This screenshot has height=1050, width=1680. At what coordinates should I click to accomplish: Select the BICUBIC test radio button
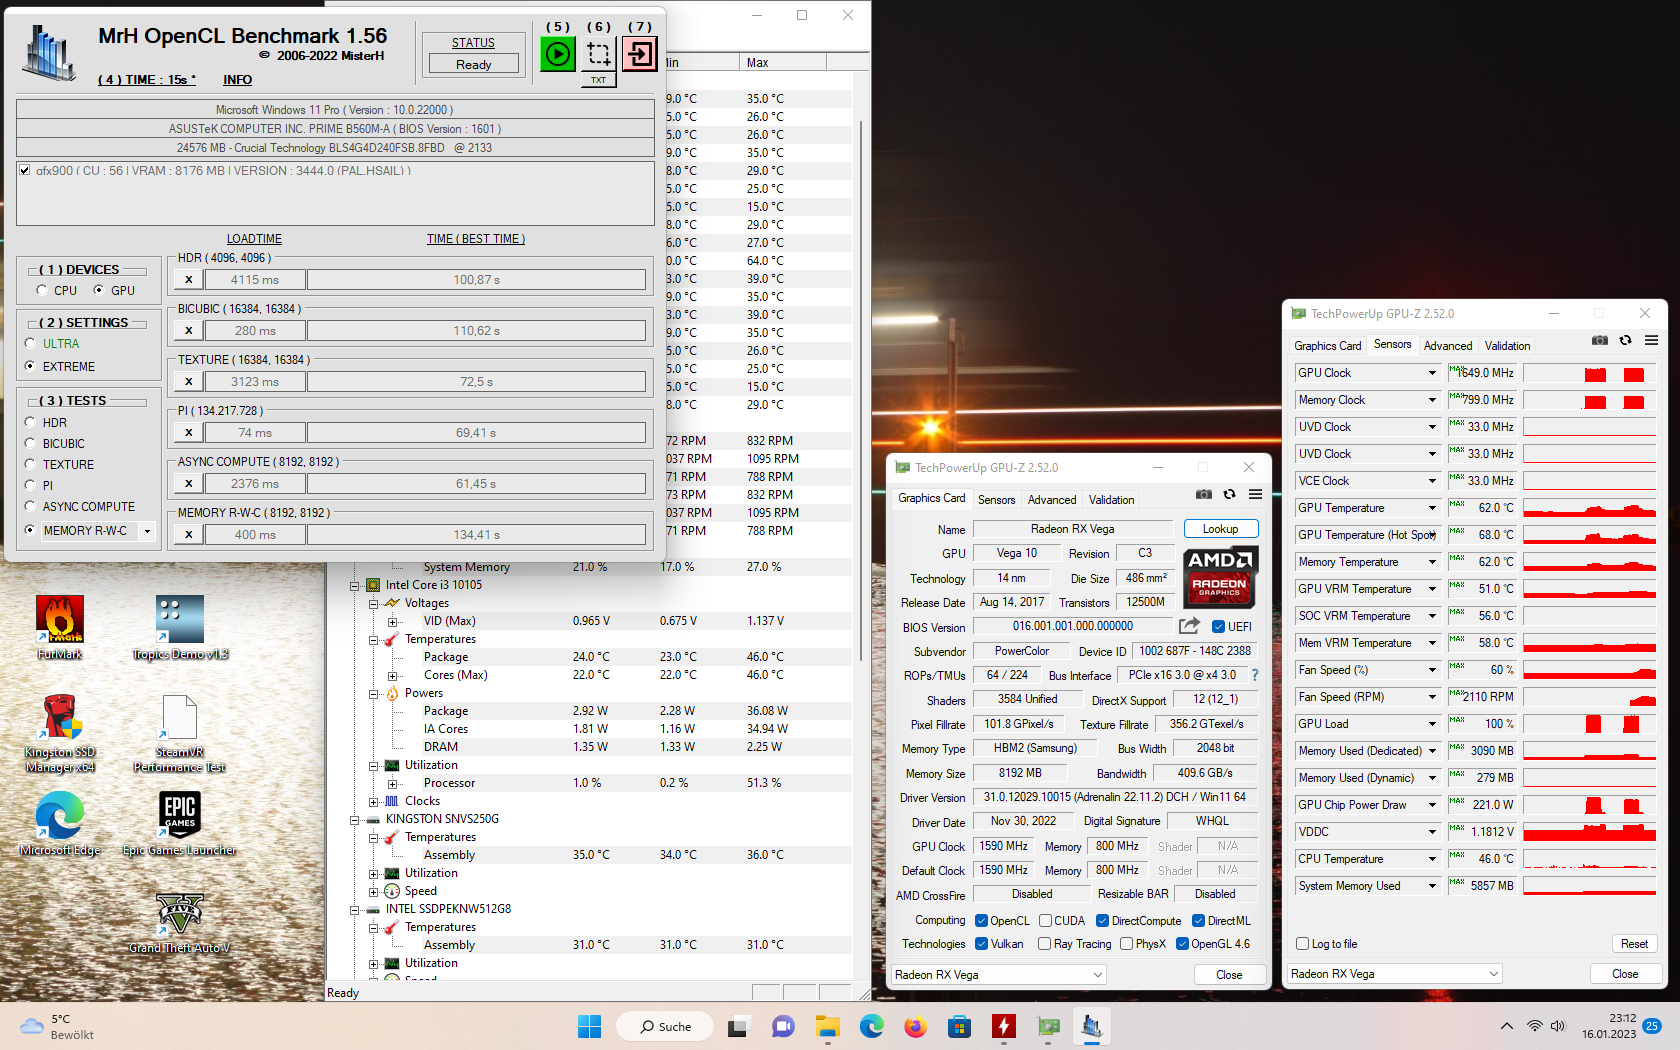[x=30, y=443]
